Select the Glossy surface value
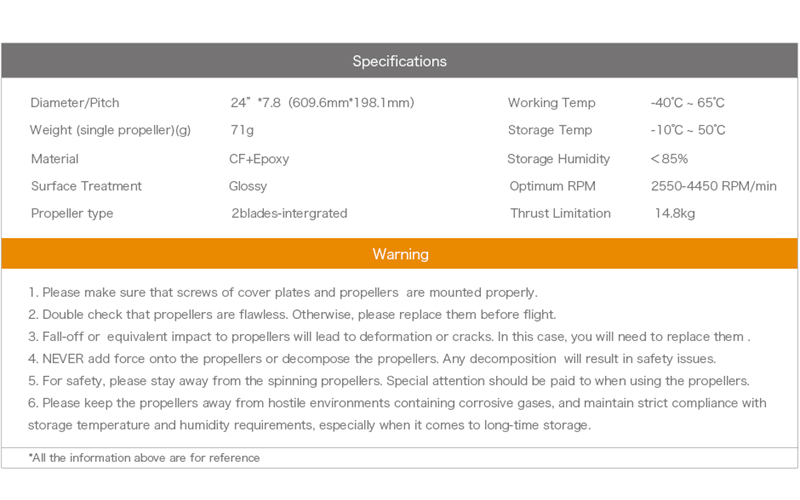This screenshot has width=800, height=500. 248,186
